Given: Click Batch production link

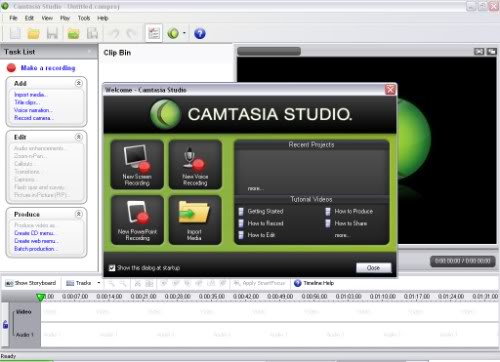Looking at the screenshot, I should point(36,249).
